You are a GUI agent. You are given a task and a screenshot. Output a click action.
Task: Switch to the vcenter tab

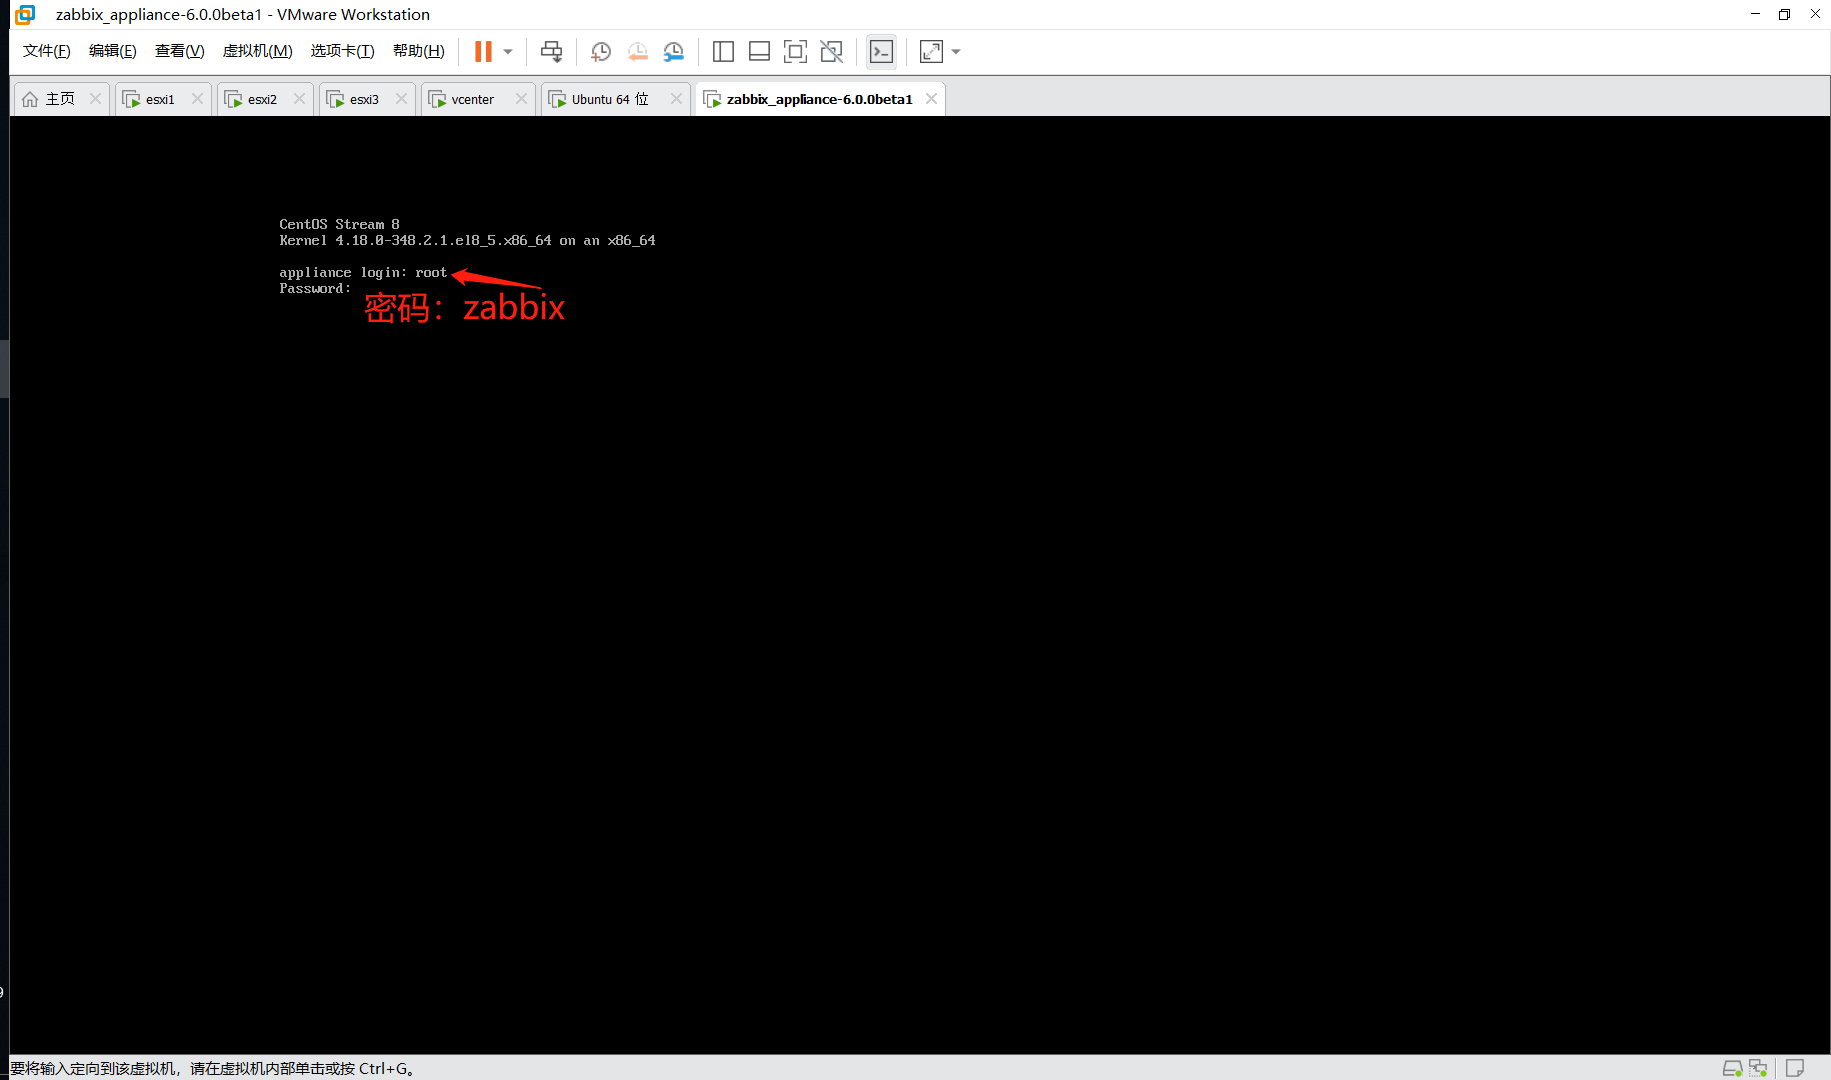point(472,99)
